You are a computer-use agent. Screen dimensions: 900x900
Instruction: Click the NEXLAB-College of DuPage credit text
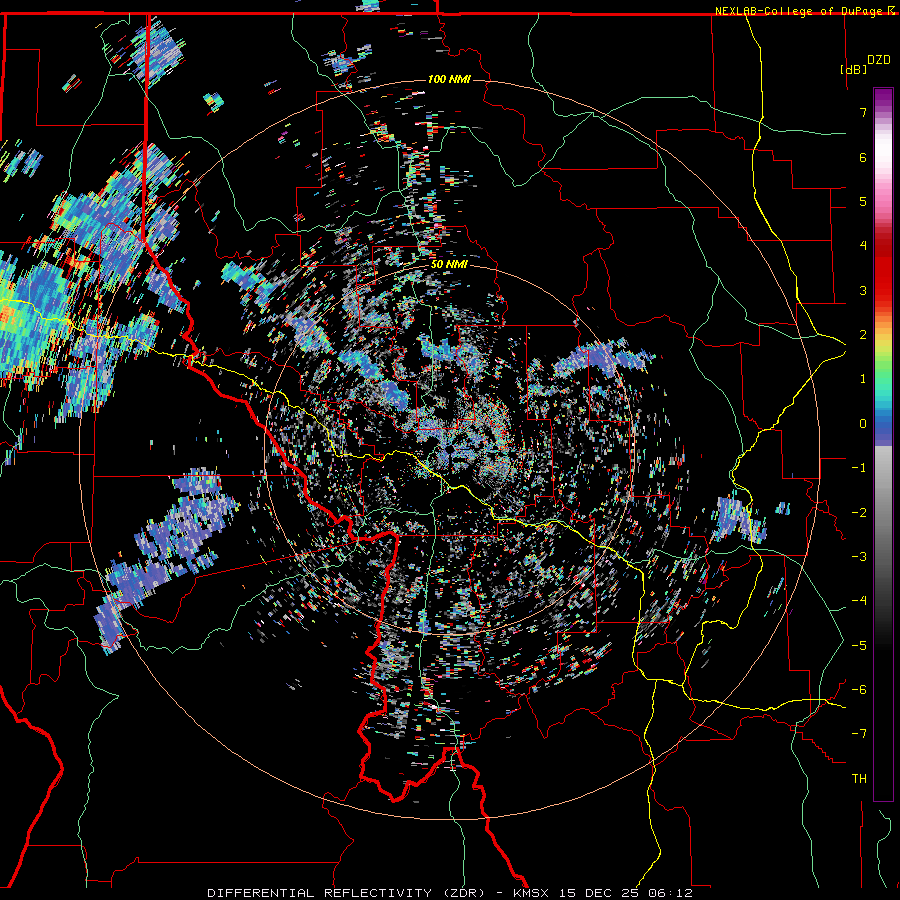798,11
